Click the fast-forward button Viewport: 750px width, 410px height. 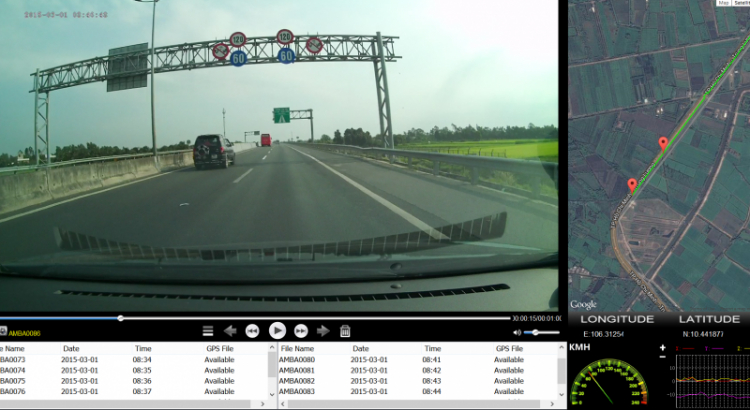[301, 331]
